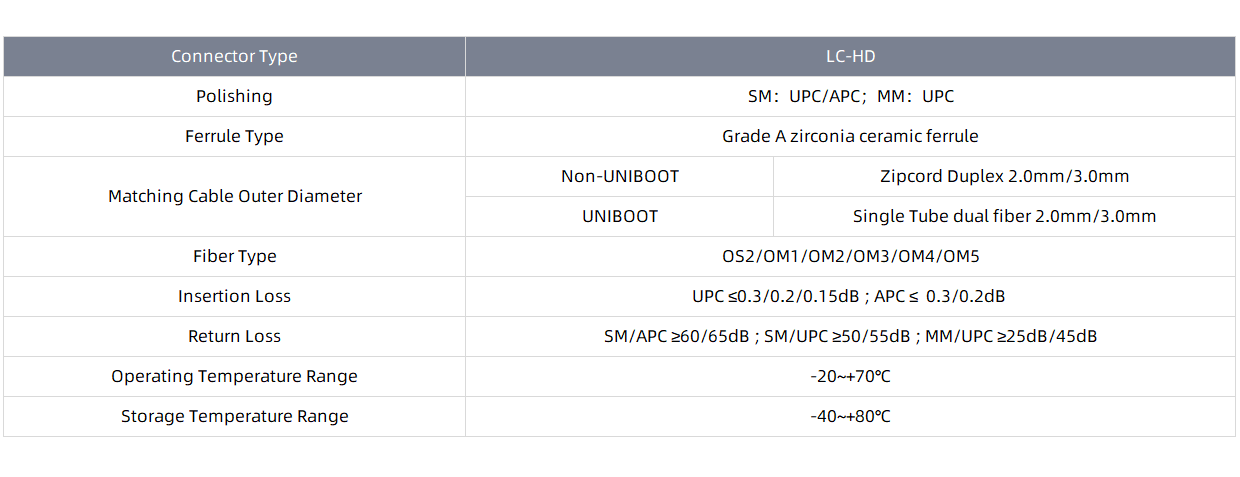The width and height of the screenshot is (1240, 477).
Task: Click the -40~+80℃ storage temperature value
Action: [850, 416]
